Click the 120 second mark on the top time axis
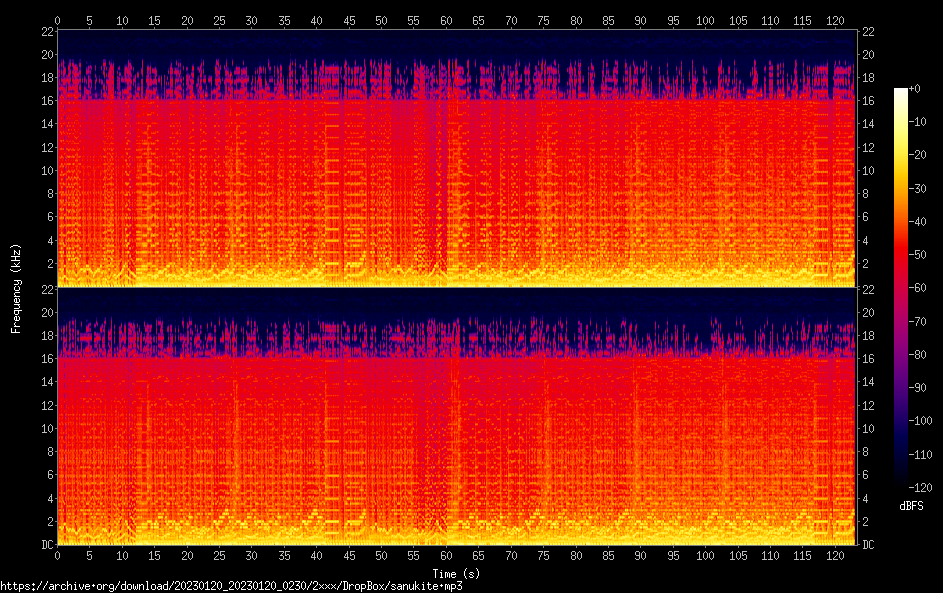 pos(834,20)
